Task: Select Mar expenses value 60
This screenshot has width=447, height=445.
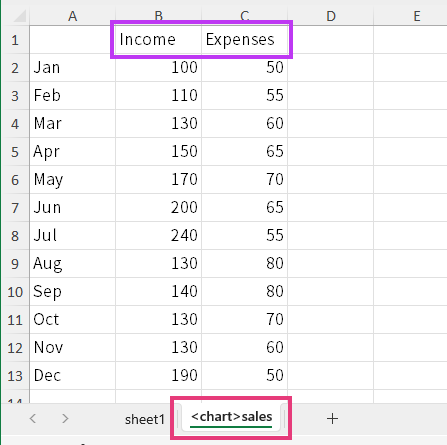Action: tap(245, 124)
